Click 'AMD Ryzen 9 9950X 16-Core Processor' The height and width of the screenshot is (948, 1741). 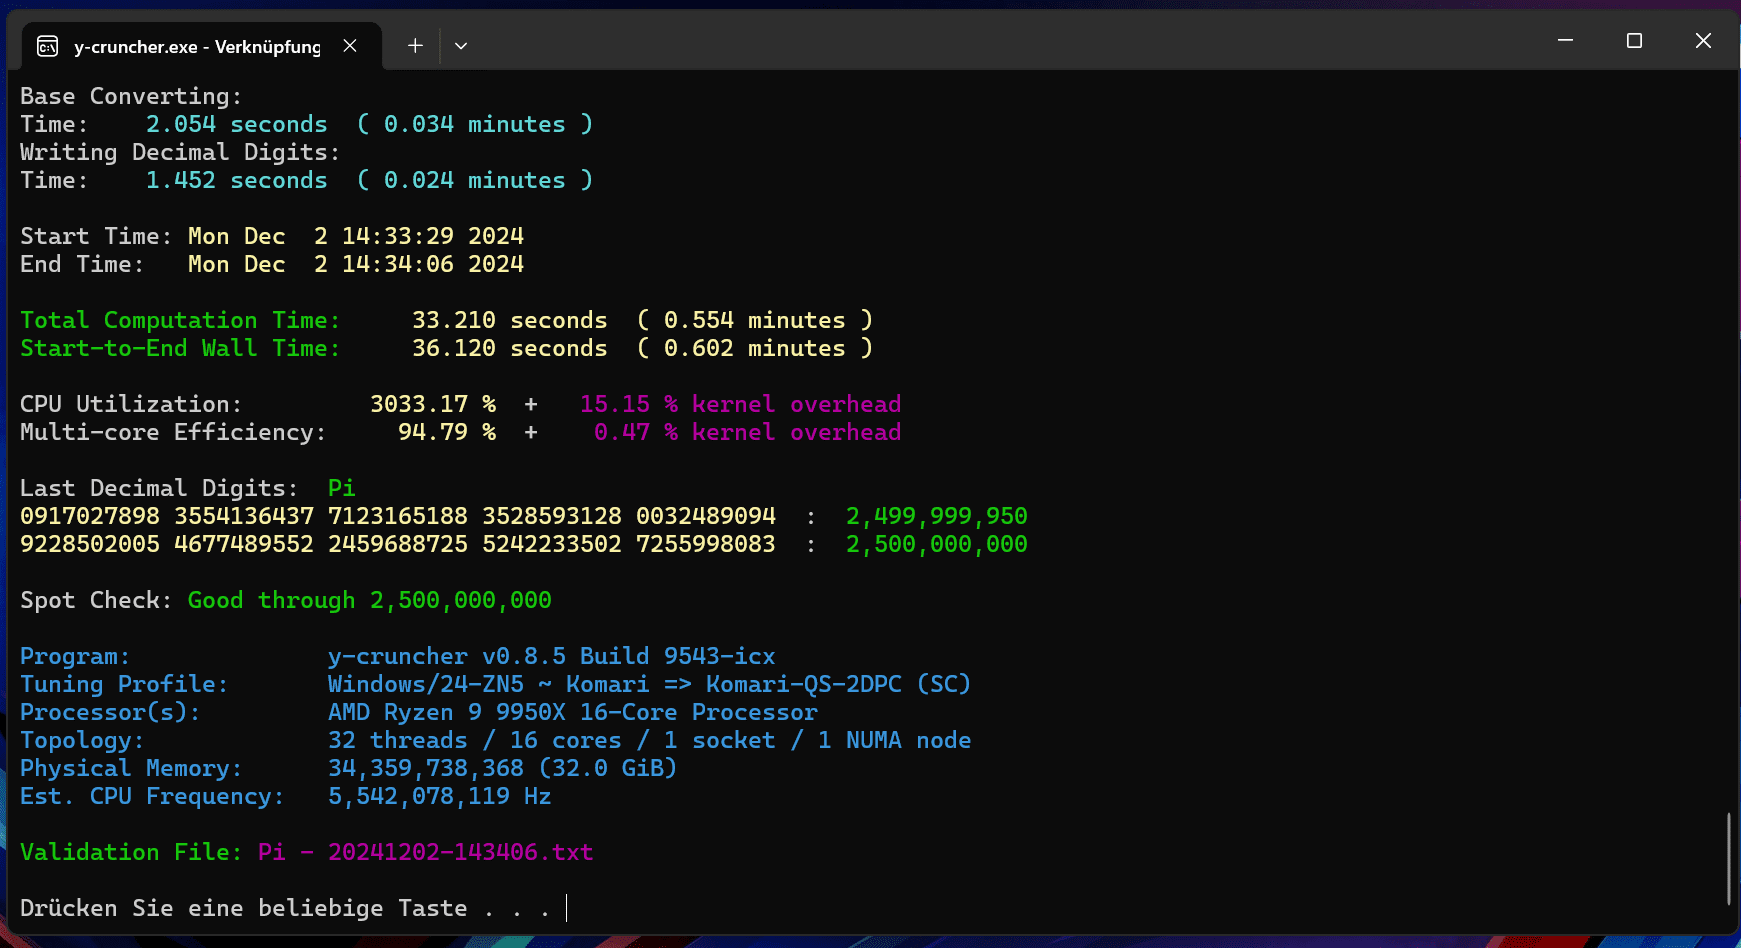pos(573,712)
